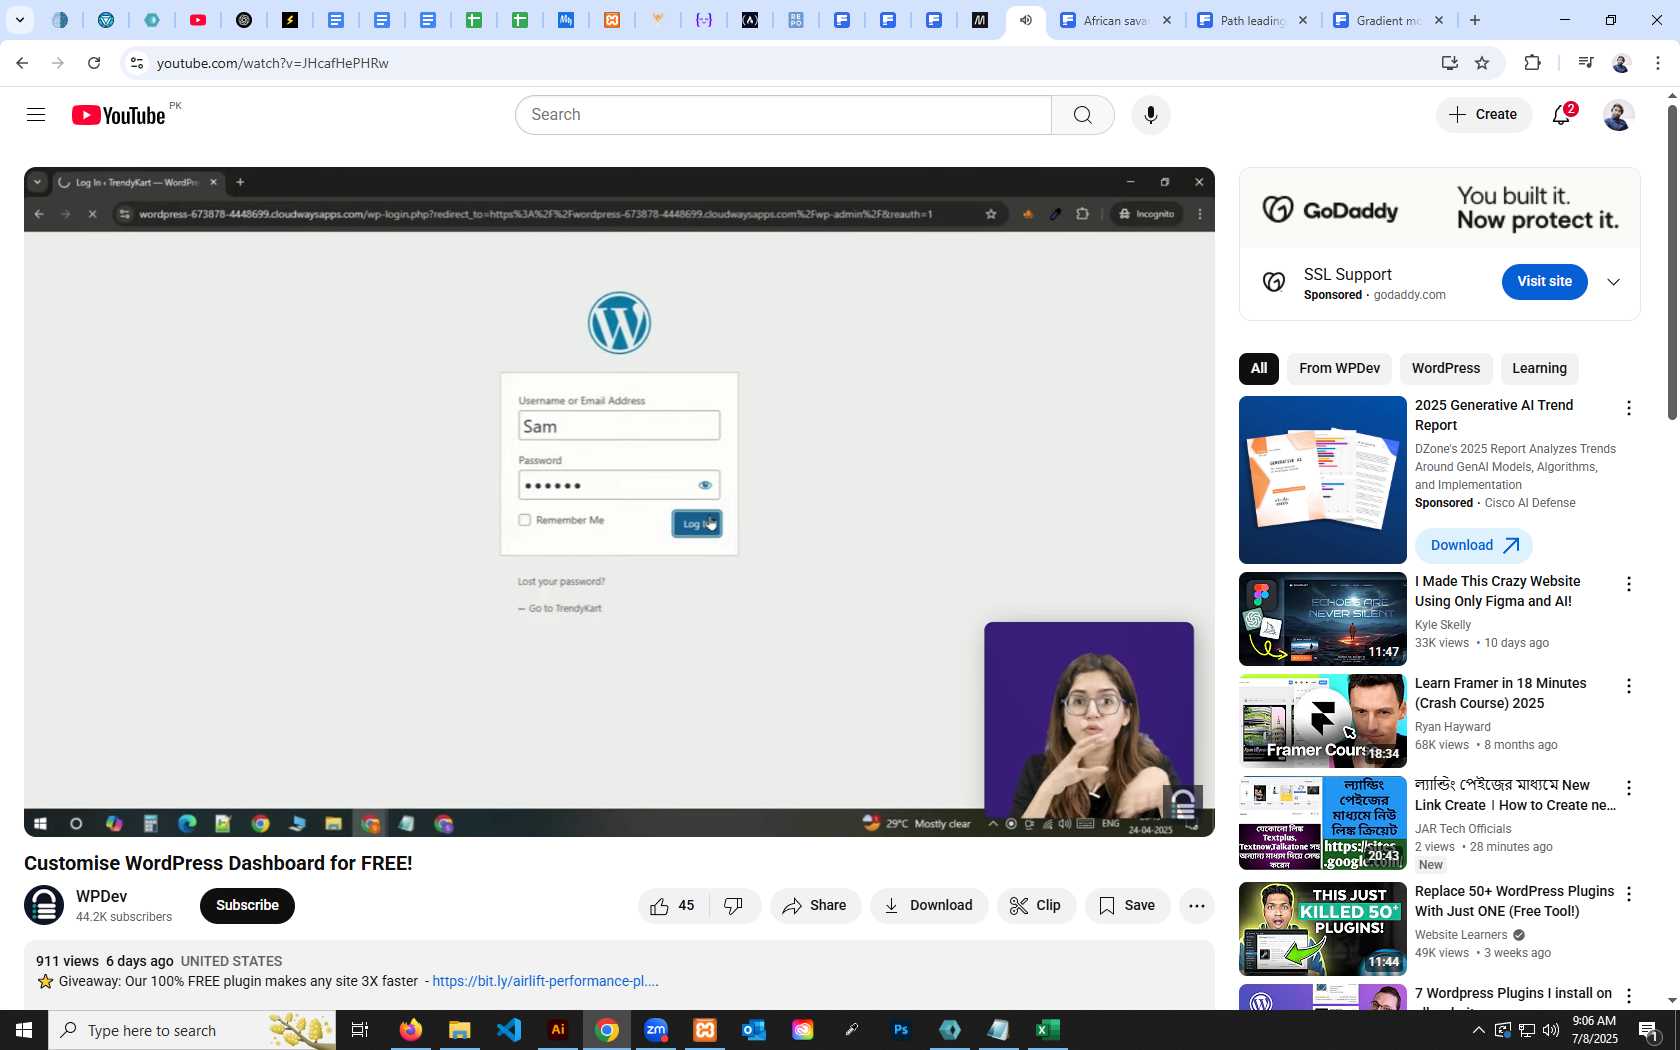Switch to African savanna browser tab

(1115, 20)
